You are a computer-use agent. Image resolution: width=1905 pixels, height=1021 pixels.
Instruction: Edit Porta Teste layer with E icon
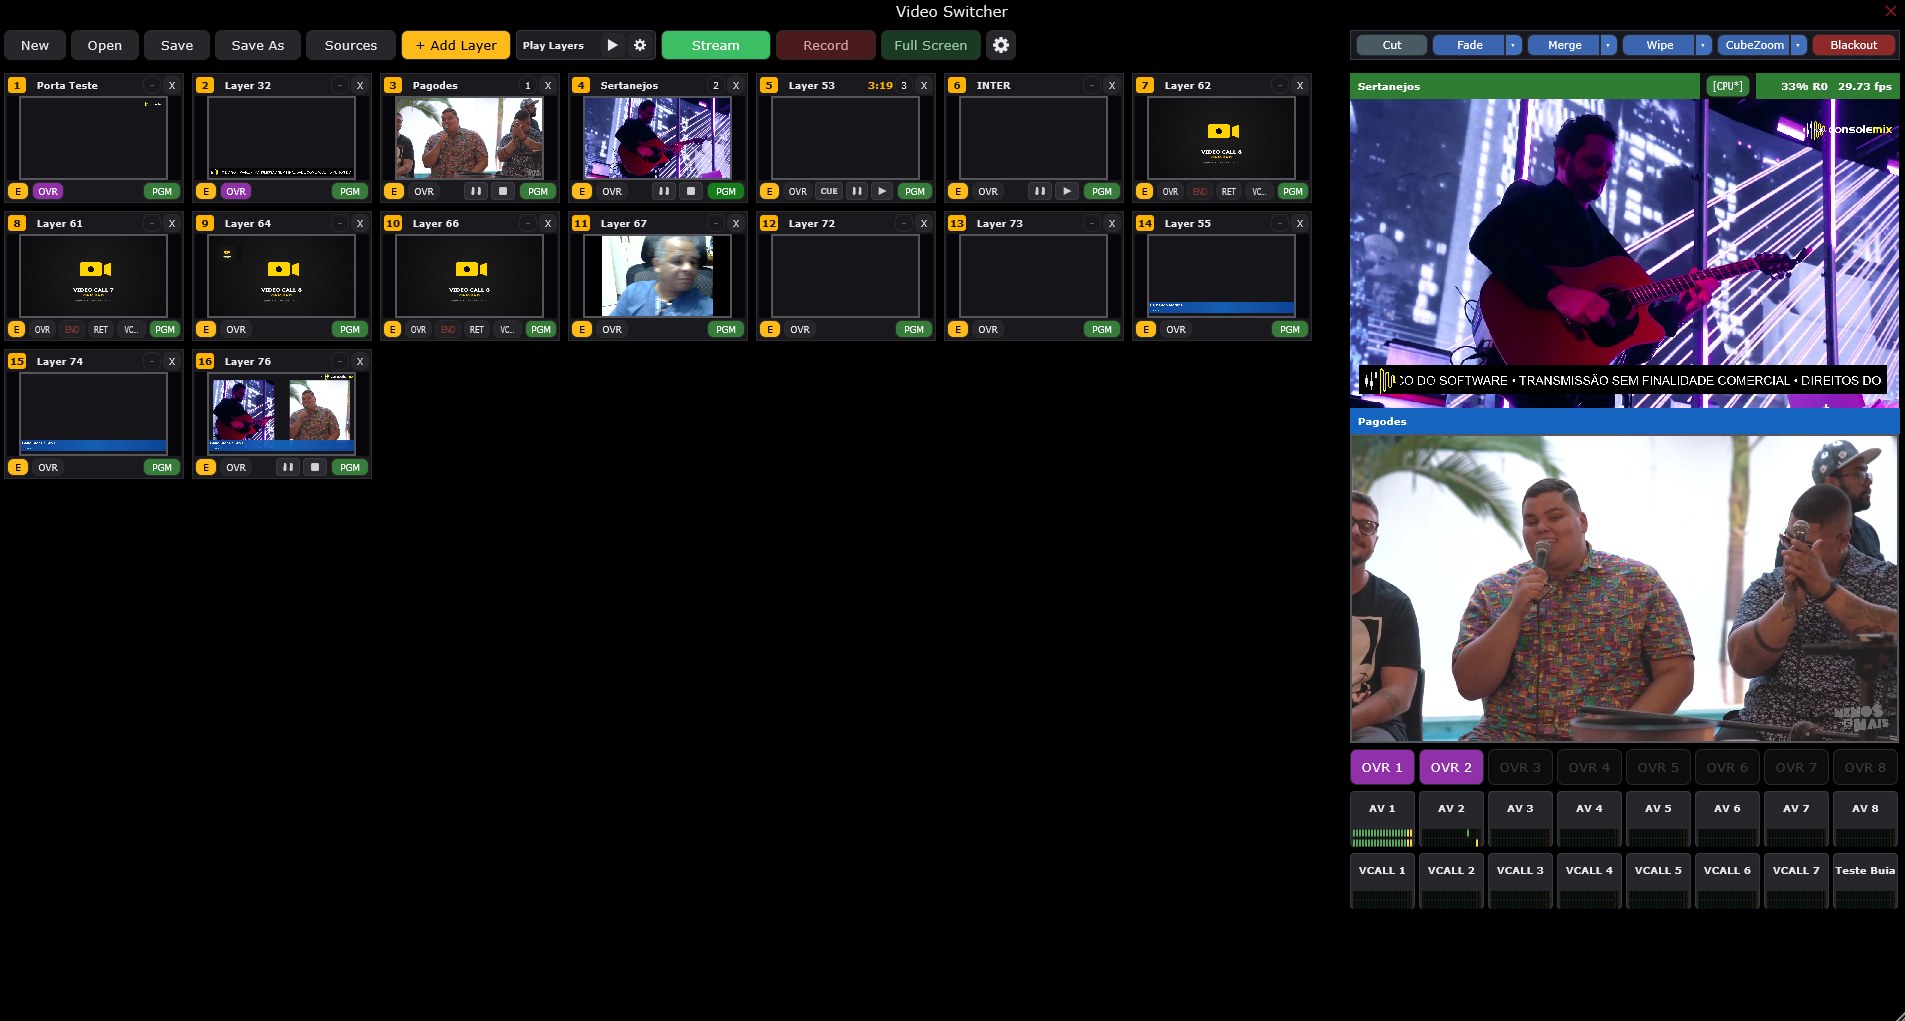pos(18,191)
